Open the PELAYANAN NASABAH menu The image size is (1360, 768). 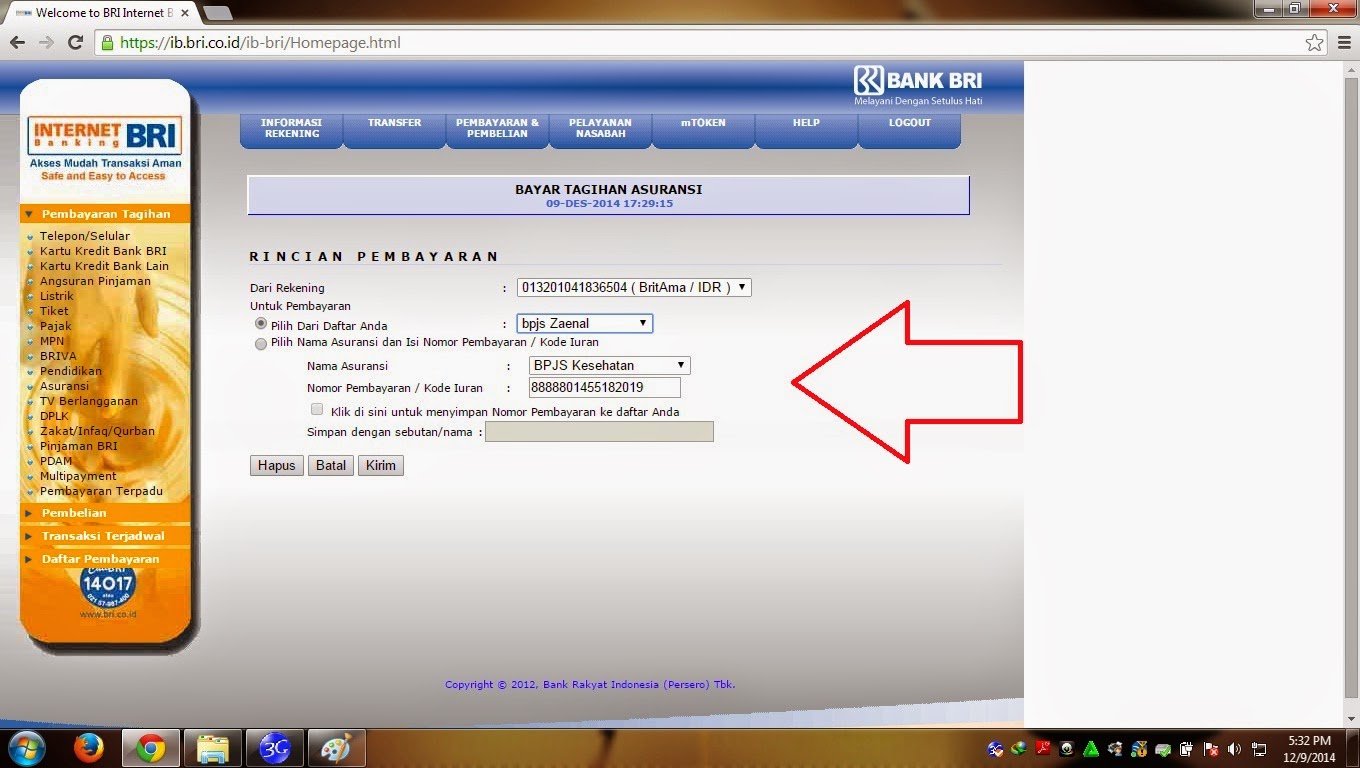coord(600,128)
